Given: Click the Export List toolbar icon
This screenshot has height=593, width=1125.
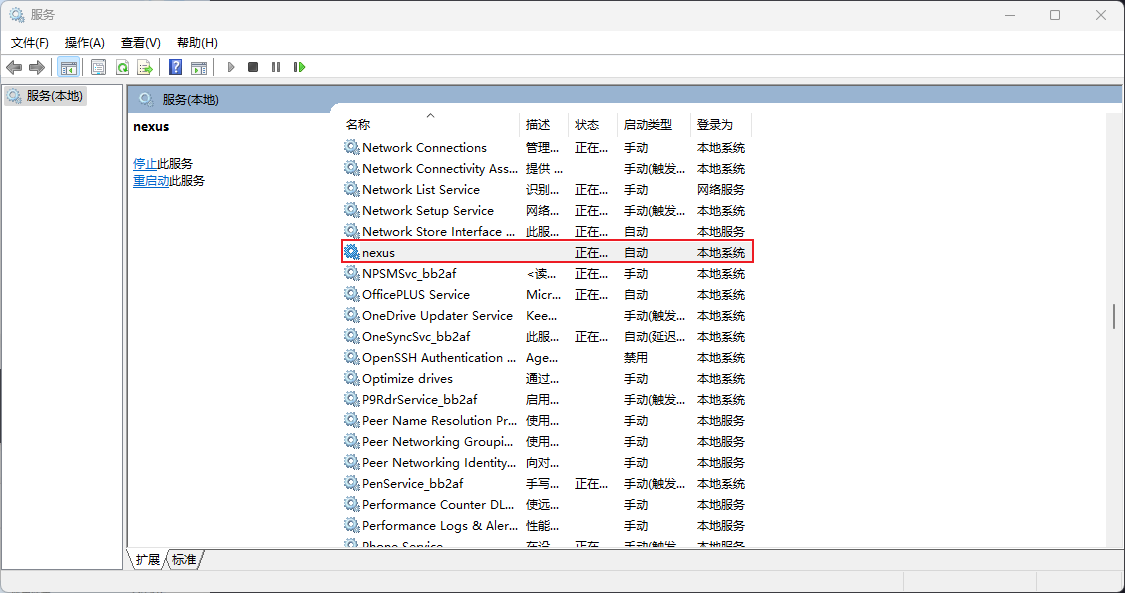Looking at the screenshot, I should (x=145, y=67).
